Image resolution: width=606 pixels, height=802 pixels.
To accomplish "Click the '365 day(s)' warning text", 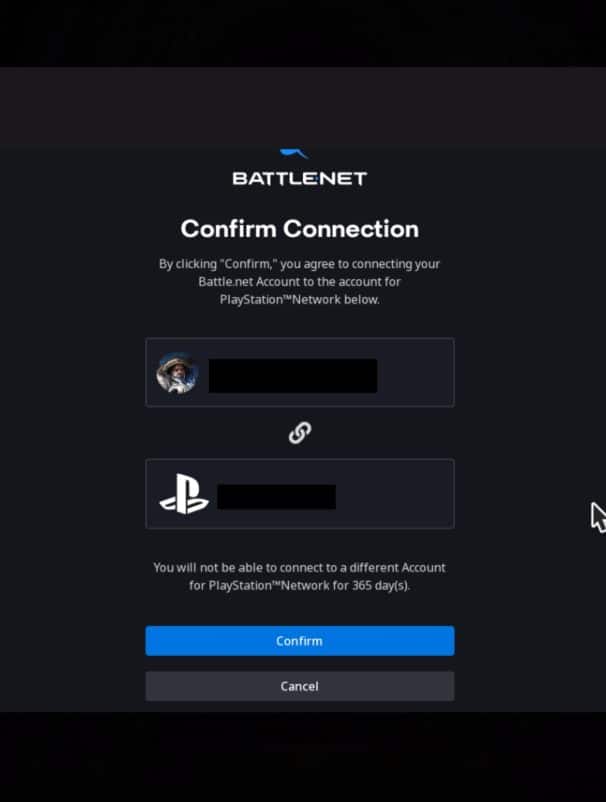I will (381, 586).
